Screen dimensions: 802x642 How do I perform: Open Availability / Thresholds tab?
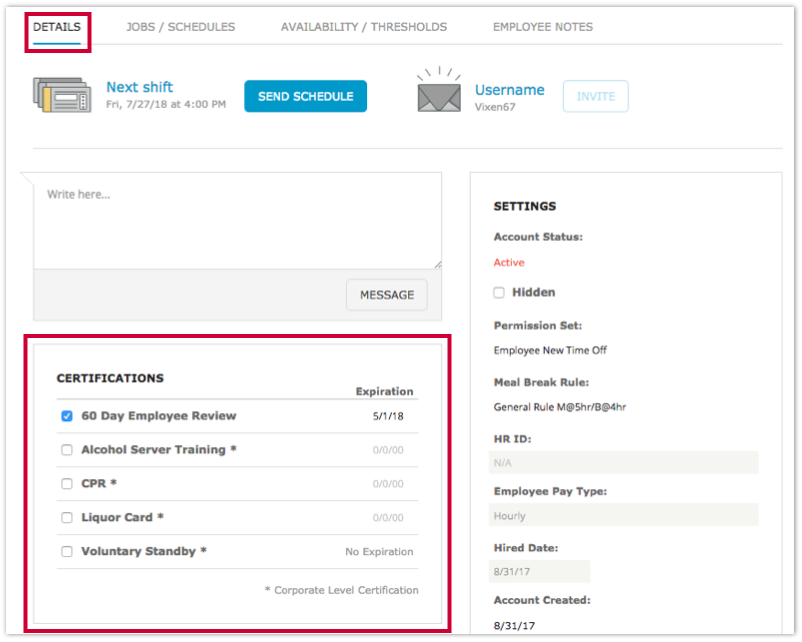tap(364, 27)
